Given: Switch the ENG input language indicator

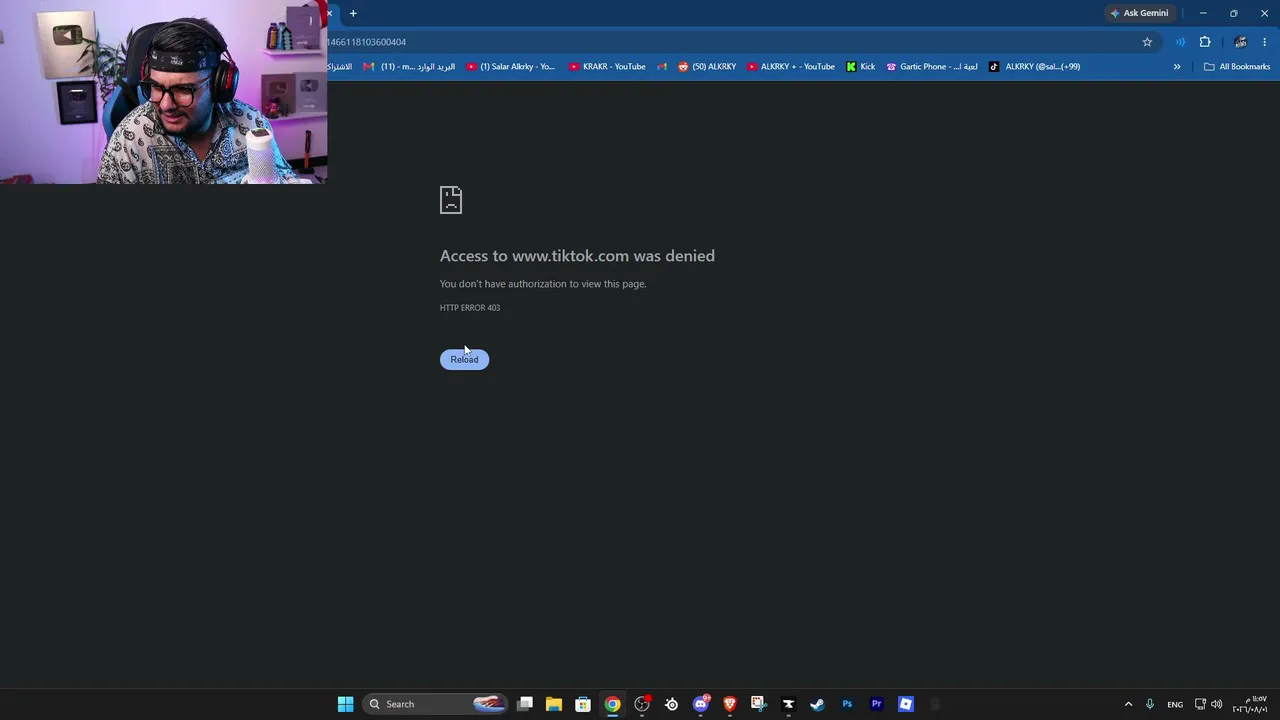Looking at the screenshot, I should (1175, 704).
